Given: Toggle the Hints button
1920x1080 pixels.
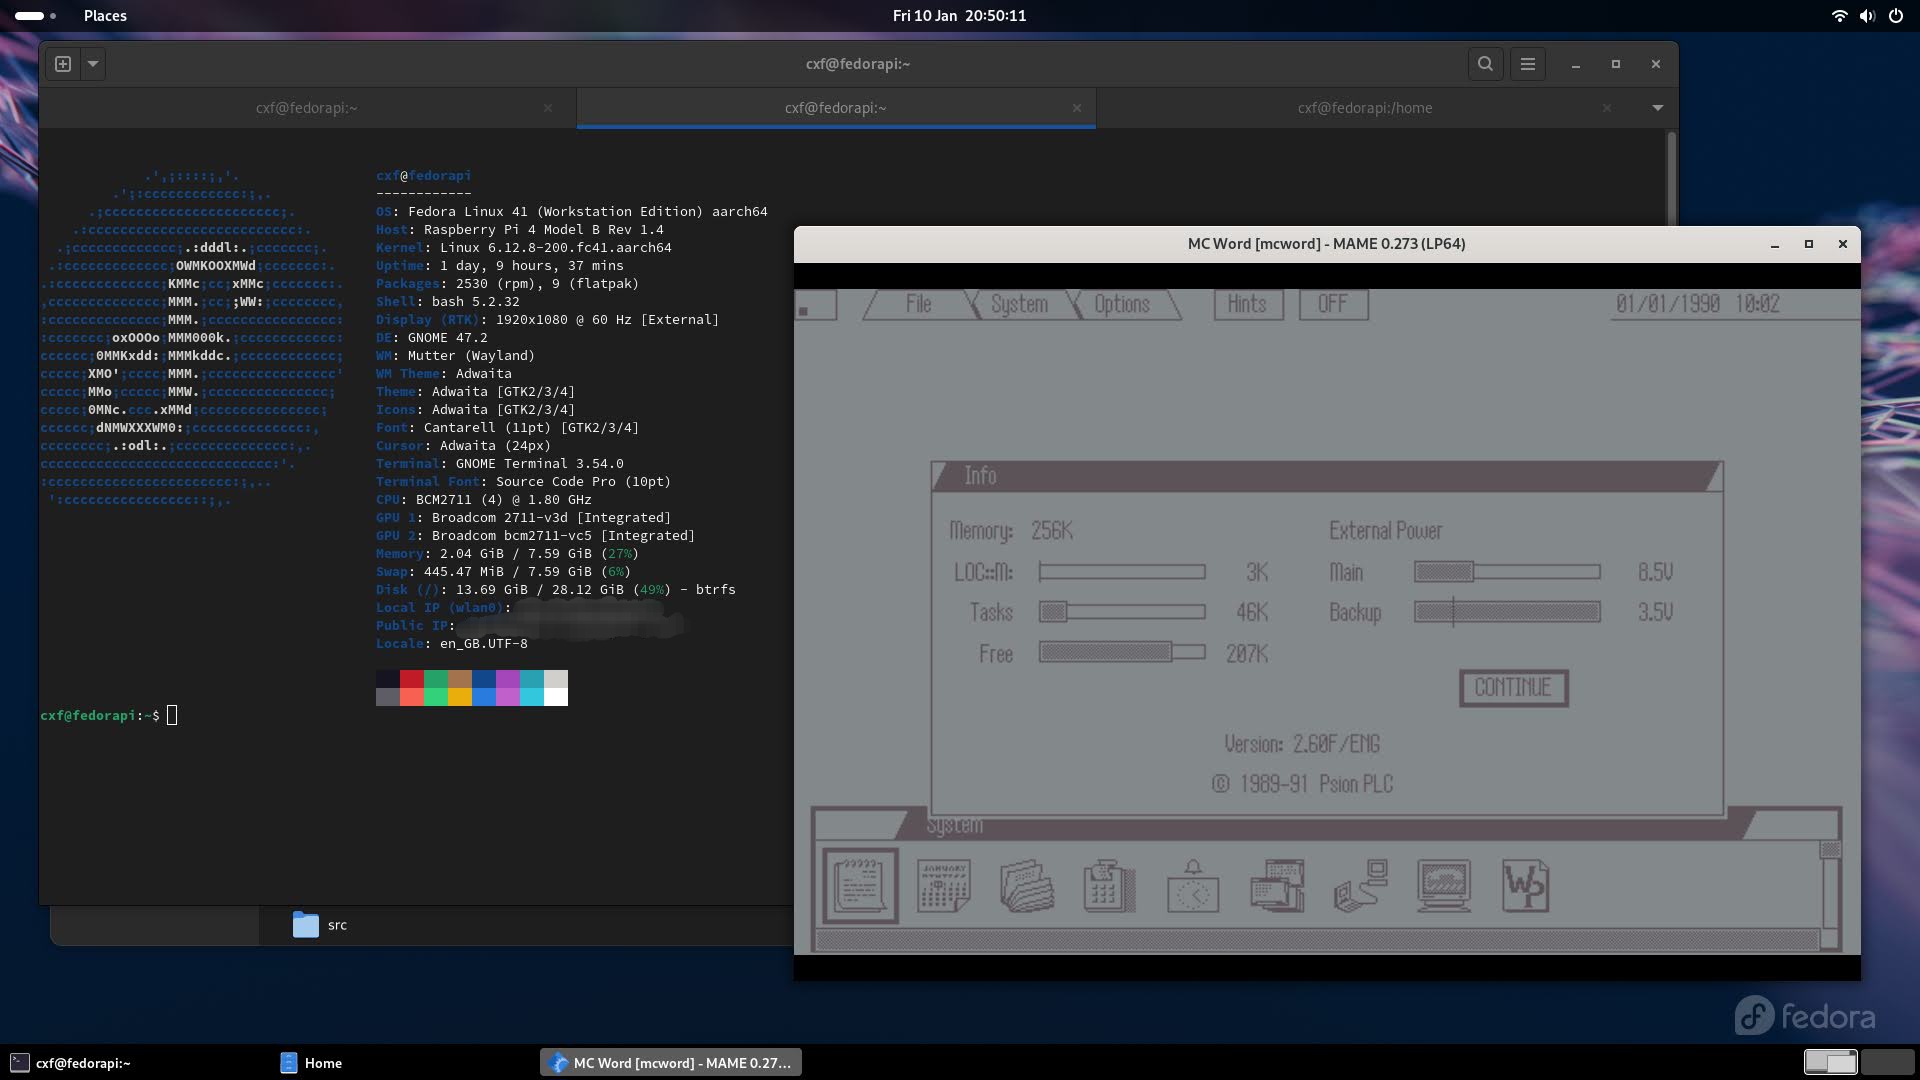Looking at the screenshot, I should tap(1247, 304).
